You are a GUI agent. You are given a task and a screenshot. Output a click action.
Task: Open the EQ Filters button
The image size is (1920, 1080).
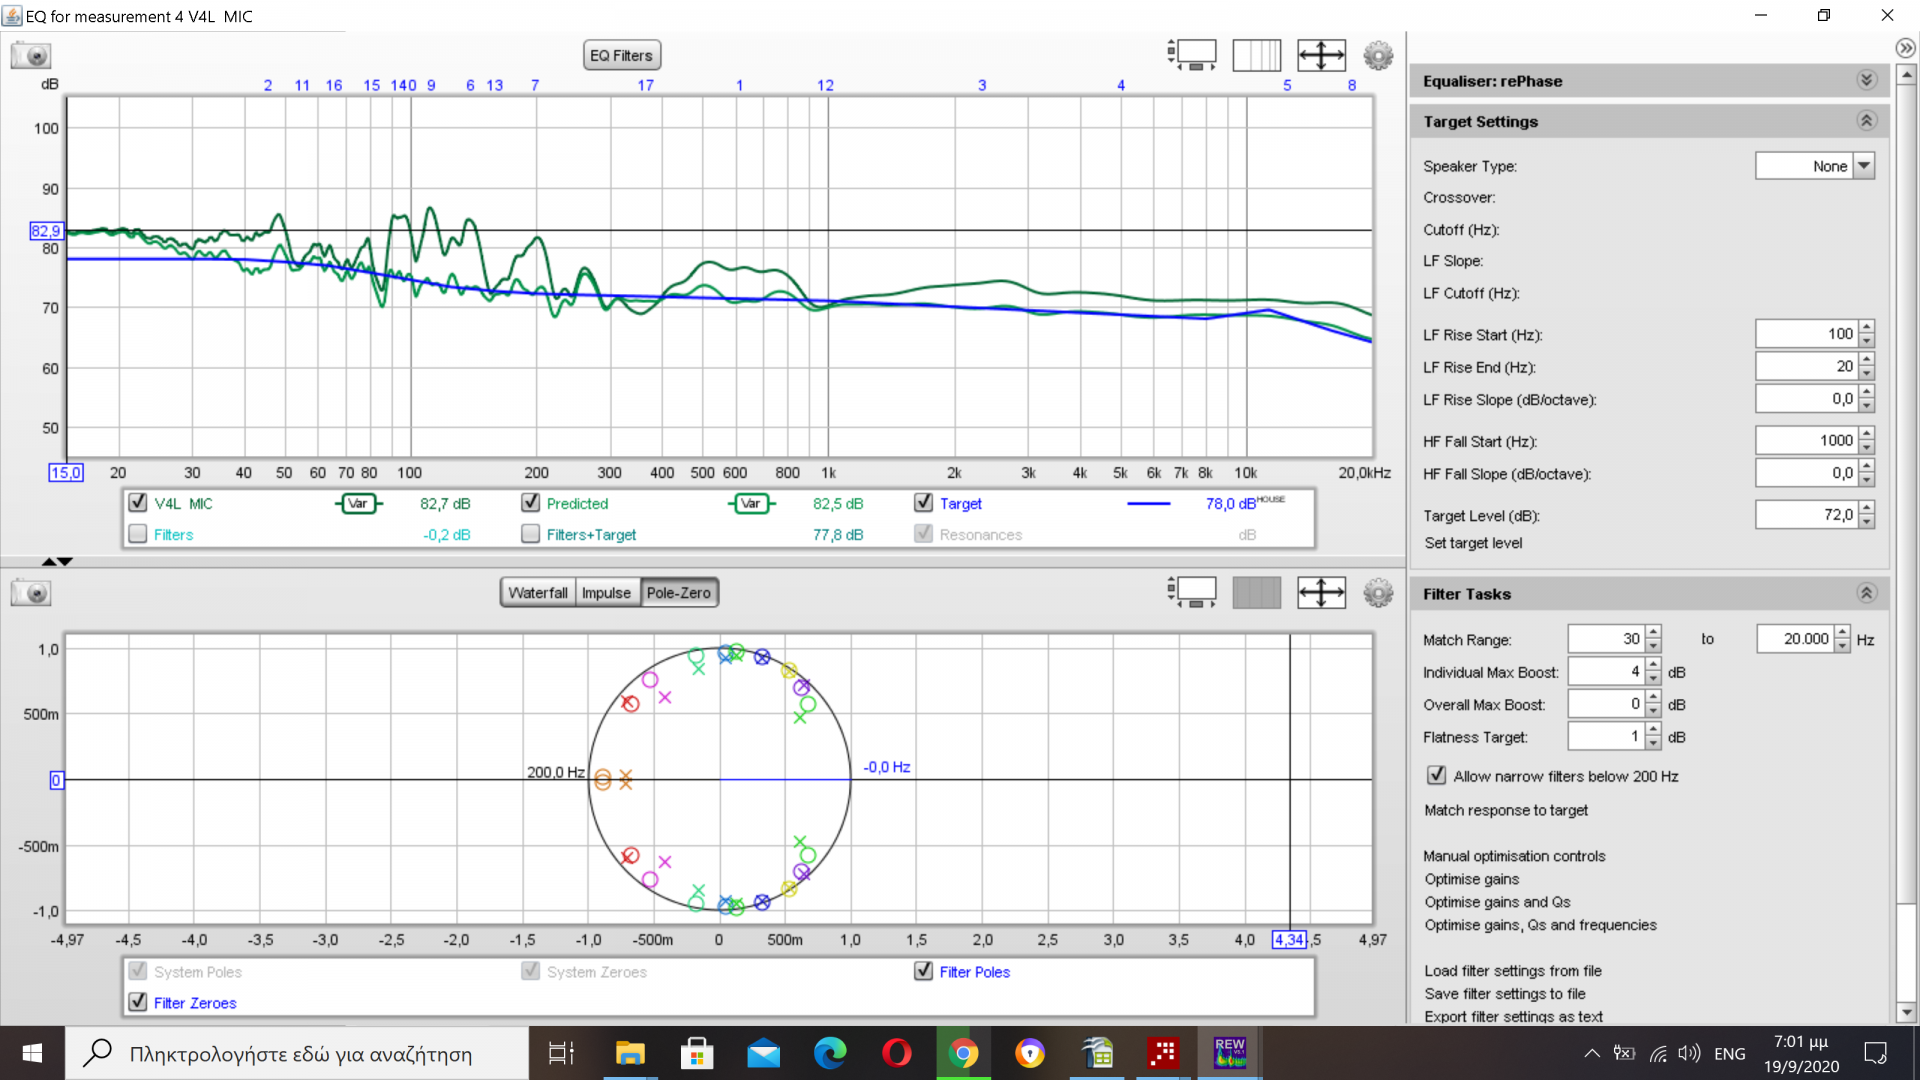point(621,56)
